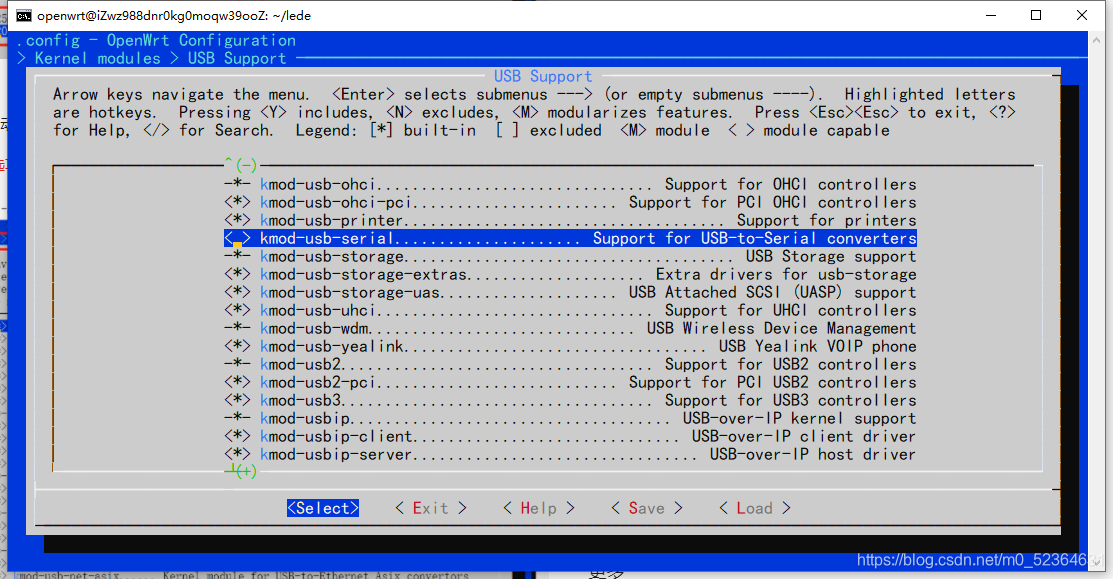Click 'USB Support' in the breadcrumb path

pyautogui.click(x=237, y=58)
